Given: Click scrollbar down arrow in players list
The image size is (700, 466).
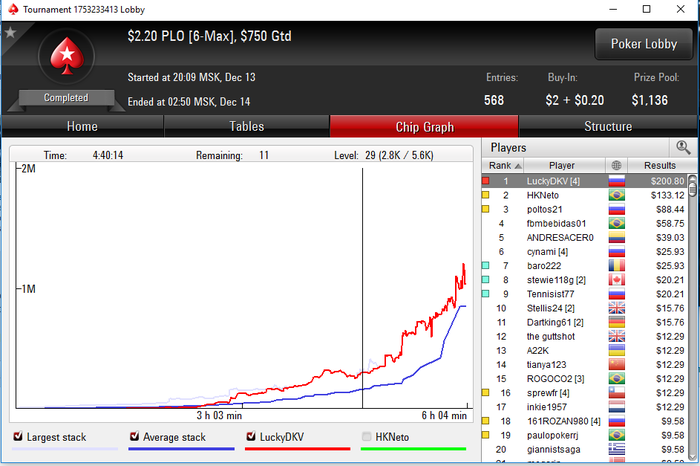Looking at the screenshot, I should 692,457.
